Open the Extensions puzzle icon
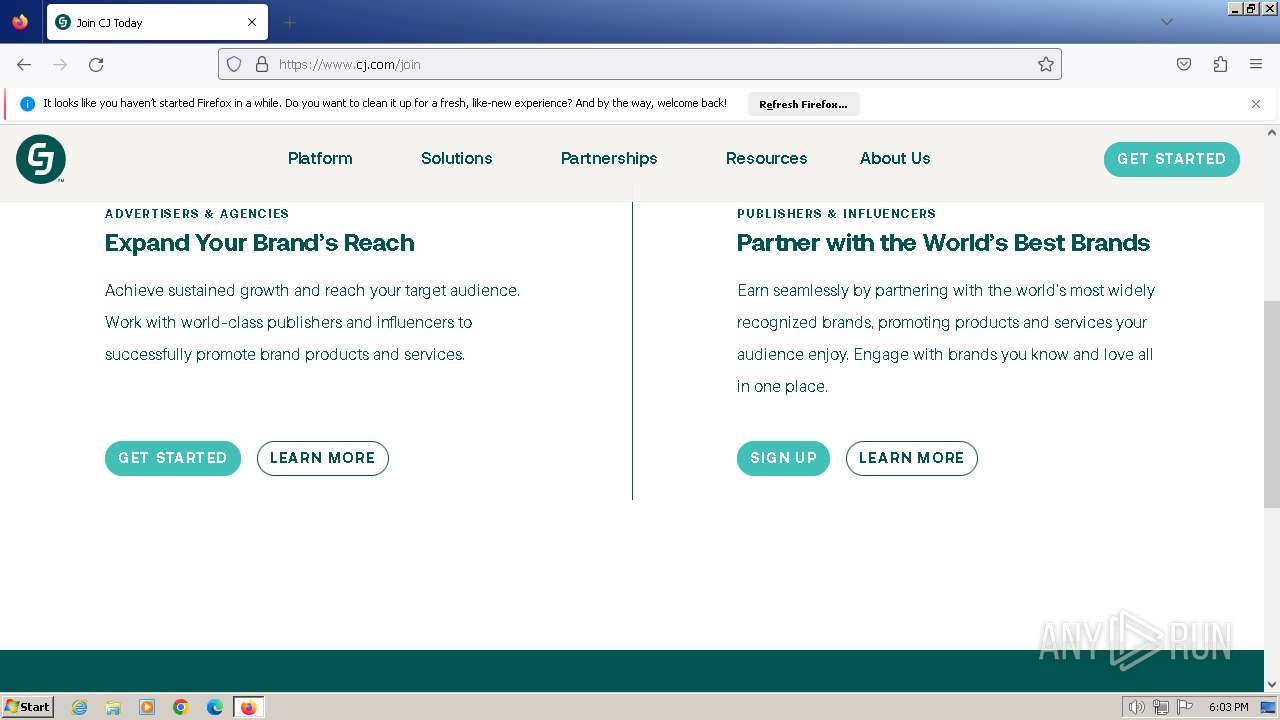Viewport: 1280px width, 720px height. [x=1220, y=64]
